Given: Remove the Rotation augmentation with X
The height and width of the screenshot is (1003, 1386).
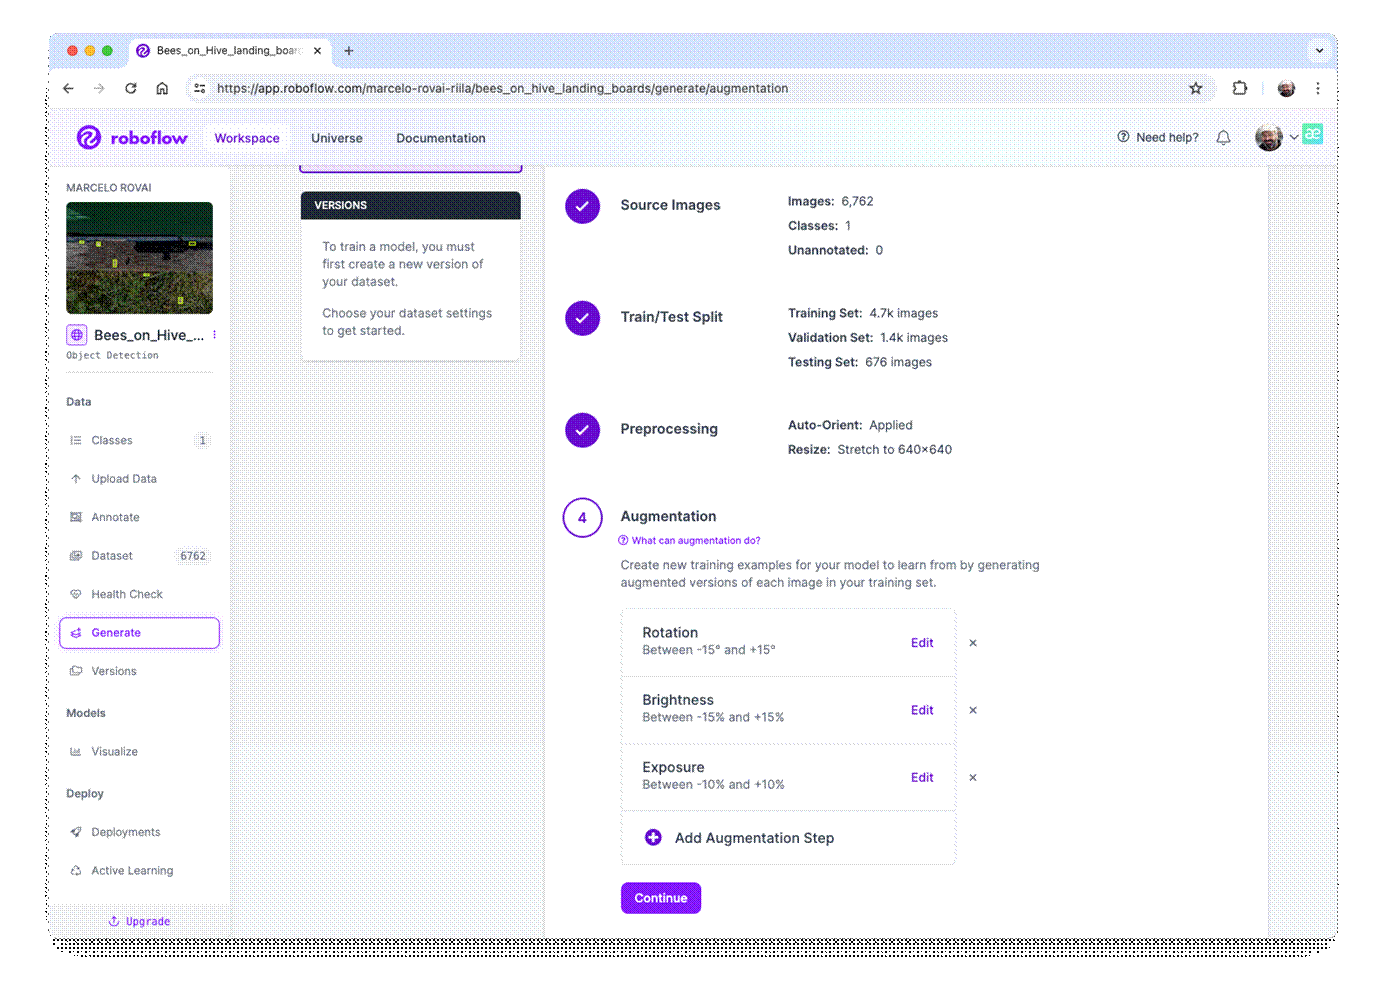Looking at the screenshot, I should (x=973, y=643).
